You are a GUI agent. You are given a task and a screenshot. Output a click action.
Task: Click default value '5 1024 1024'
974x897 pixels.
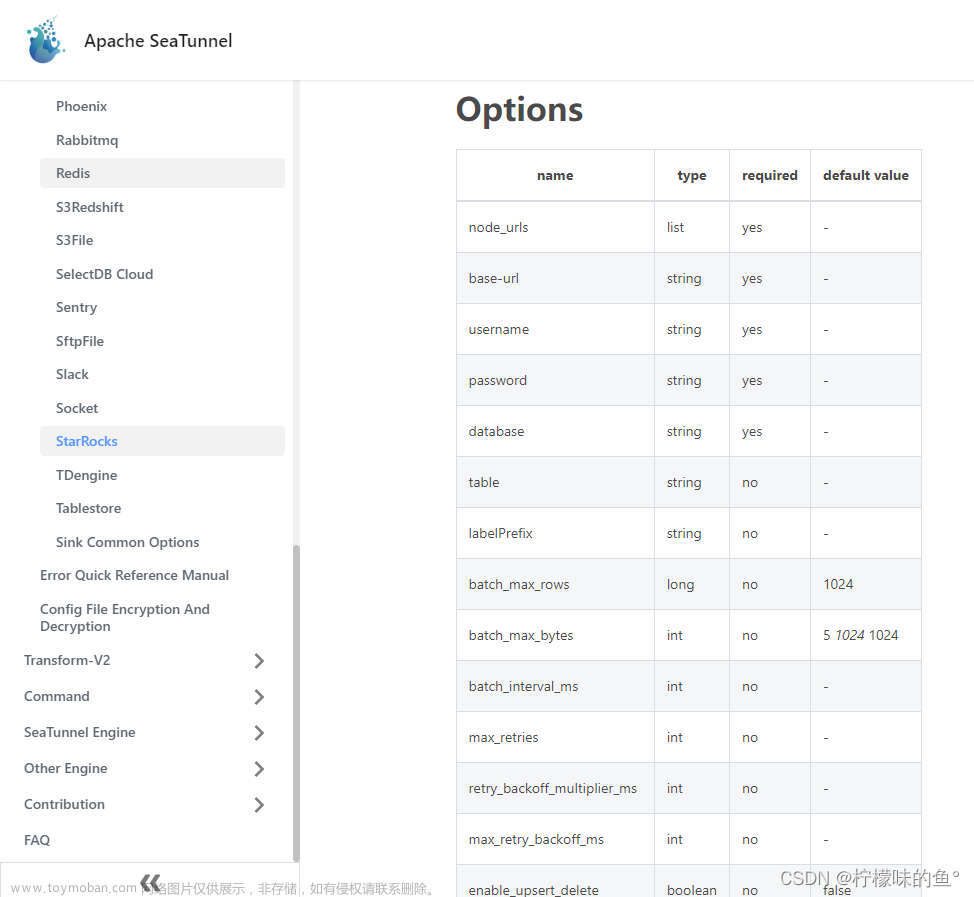pyautogui.click(x=860, y=635)
